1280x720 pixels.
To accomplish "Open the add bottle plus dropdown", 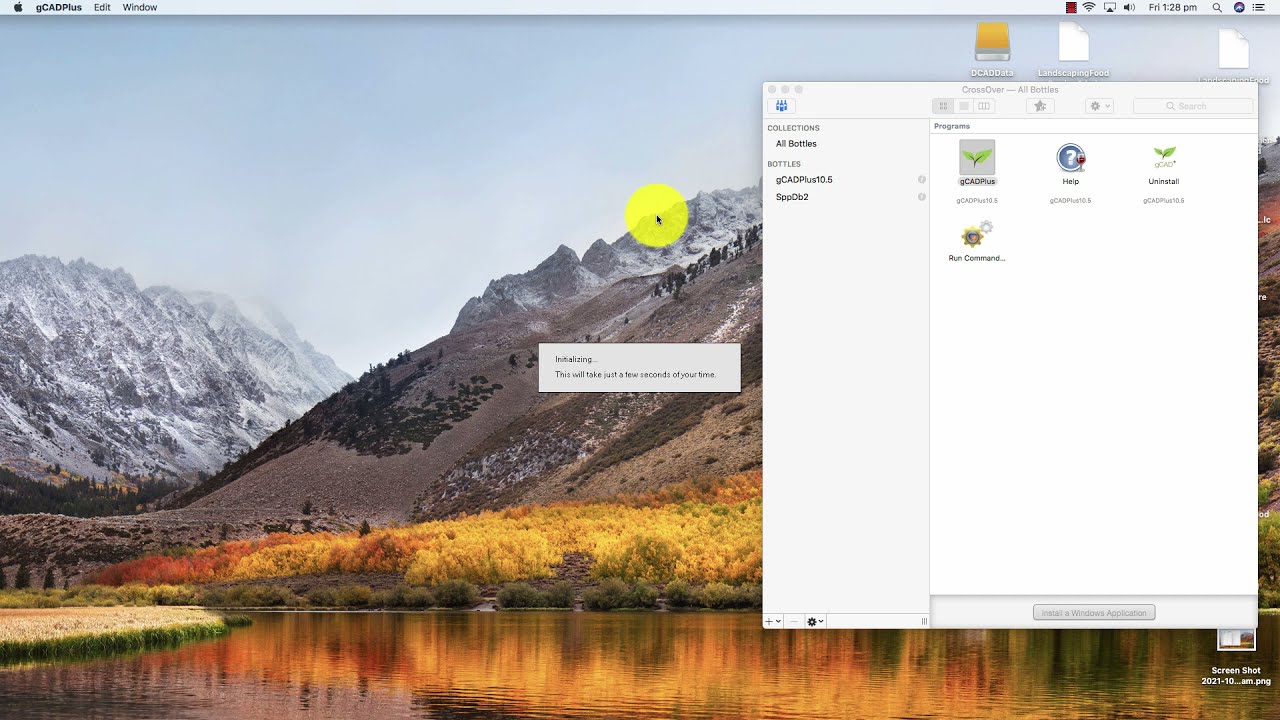I will coord(773,621).
